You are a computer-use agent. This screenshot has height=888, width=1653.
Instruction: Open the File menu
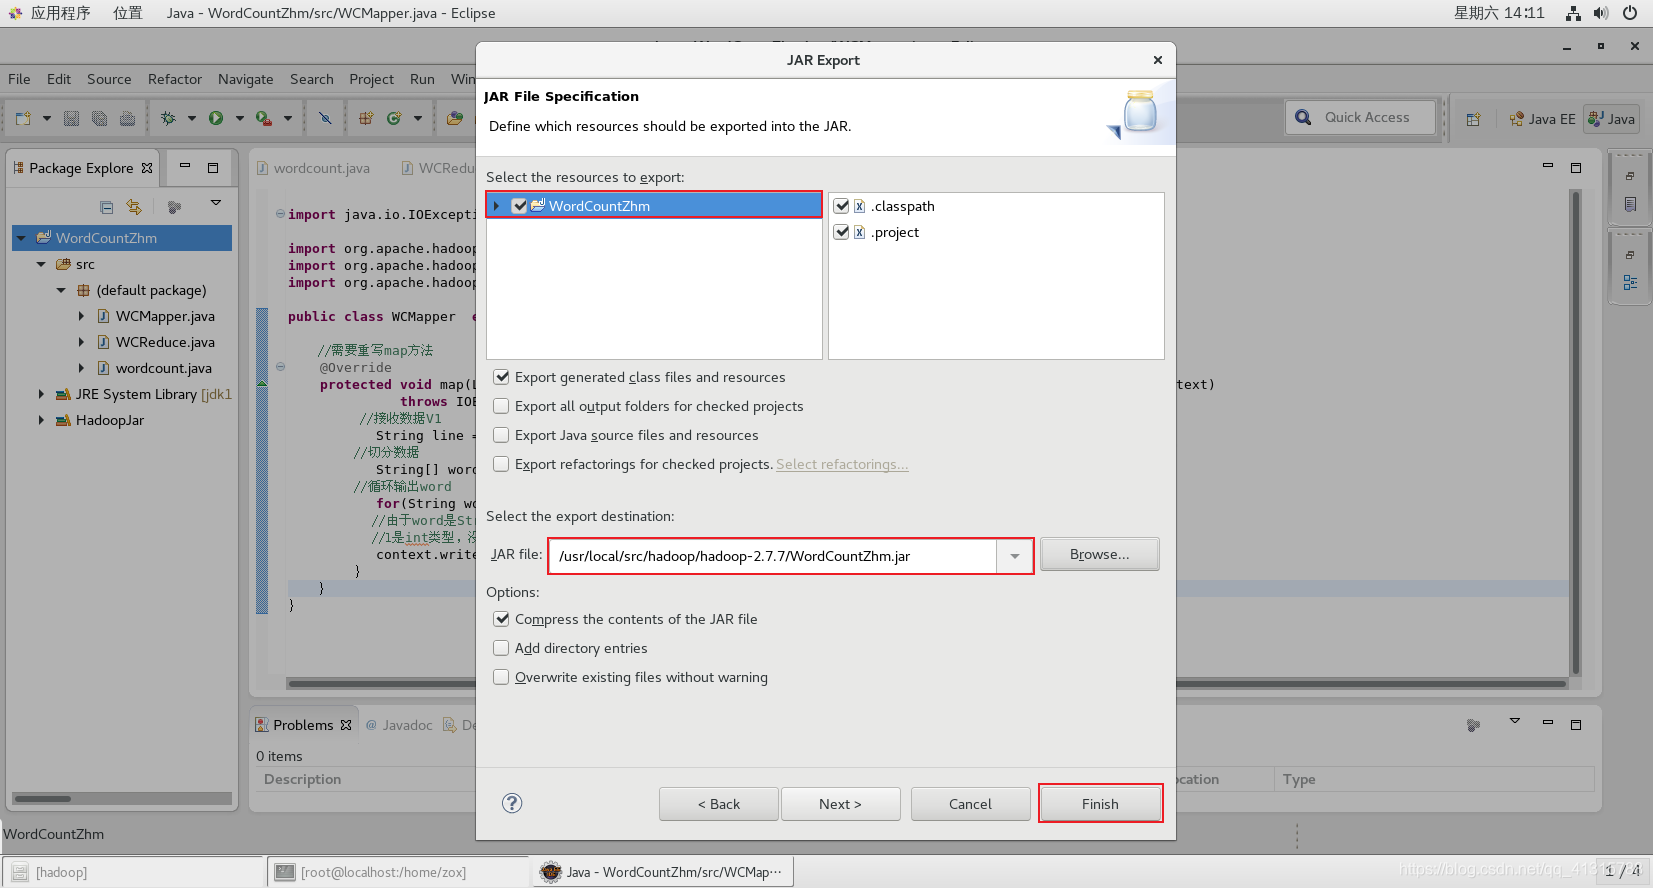[19, 79]
